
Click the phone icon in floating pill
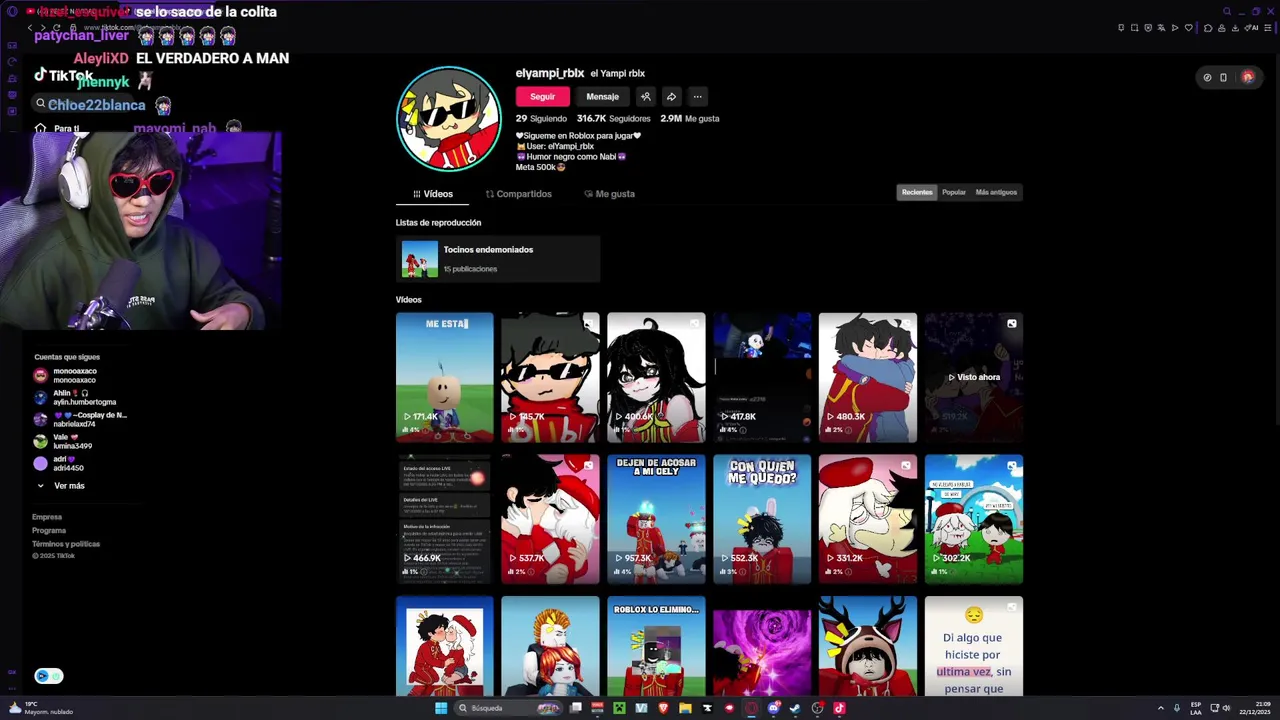point(1223,77)
